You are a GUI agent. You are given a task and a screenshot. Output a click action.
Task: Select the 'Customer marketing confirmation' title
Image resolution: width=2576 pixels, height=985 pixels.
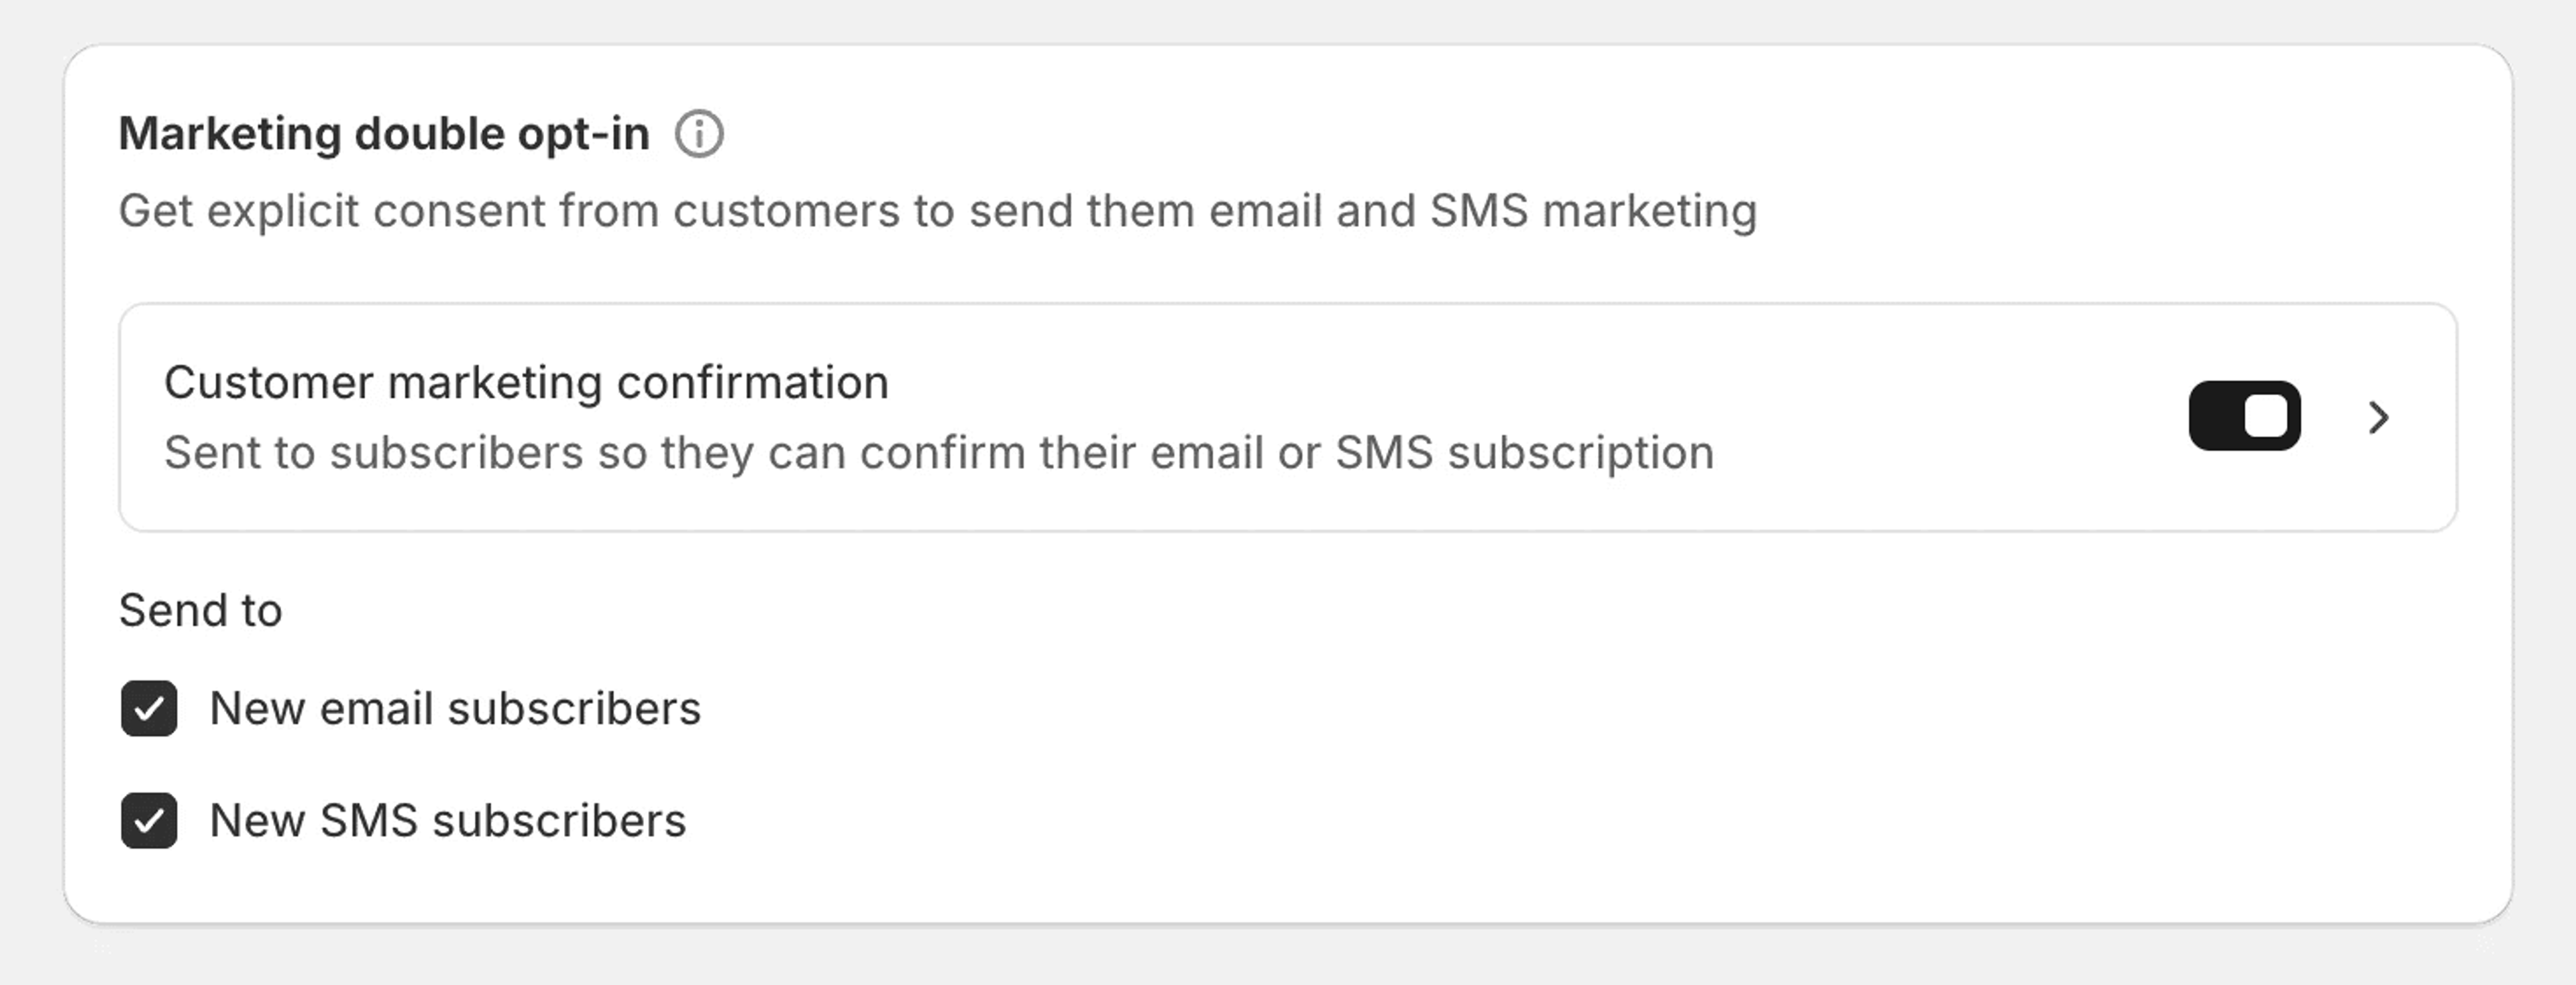[526, 382]
